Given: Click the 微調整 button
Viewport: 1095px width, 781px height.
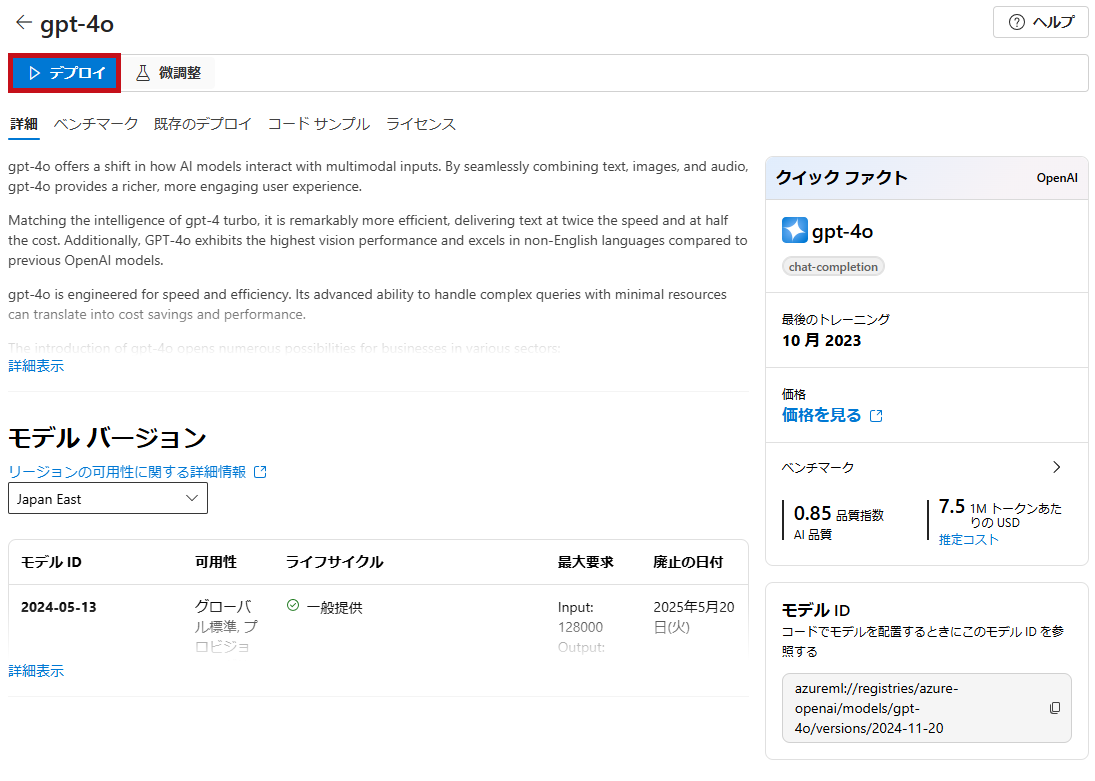Looking at the screenshot, I should (x=168, y=73).
